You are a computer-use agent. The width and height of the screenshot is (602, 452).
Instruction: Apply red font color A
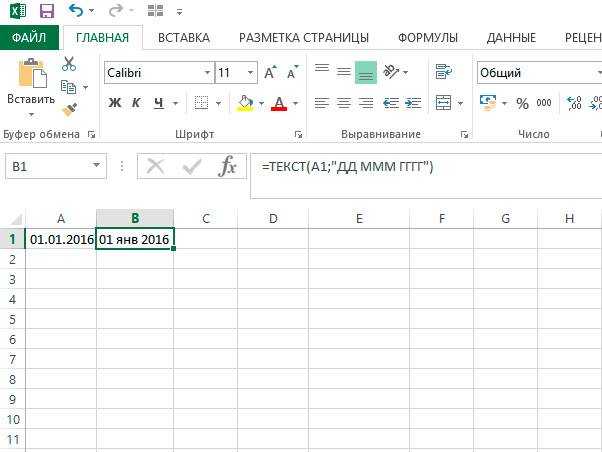click(x=279, y=103)
